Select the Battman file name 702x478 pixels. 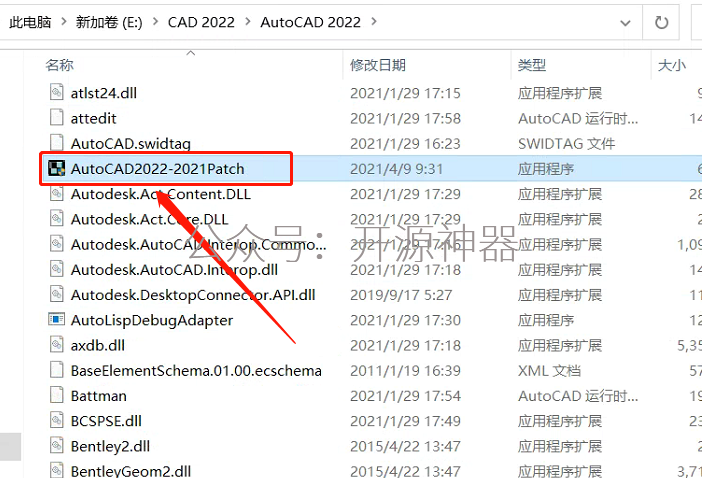pyautogui.click(x=98, y=396)
